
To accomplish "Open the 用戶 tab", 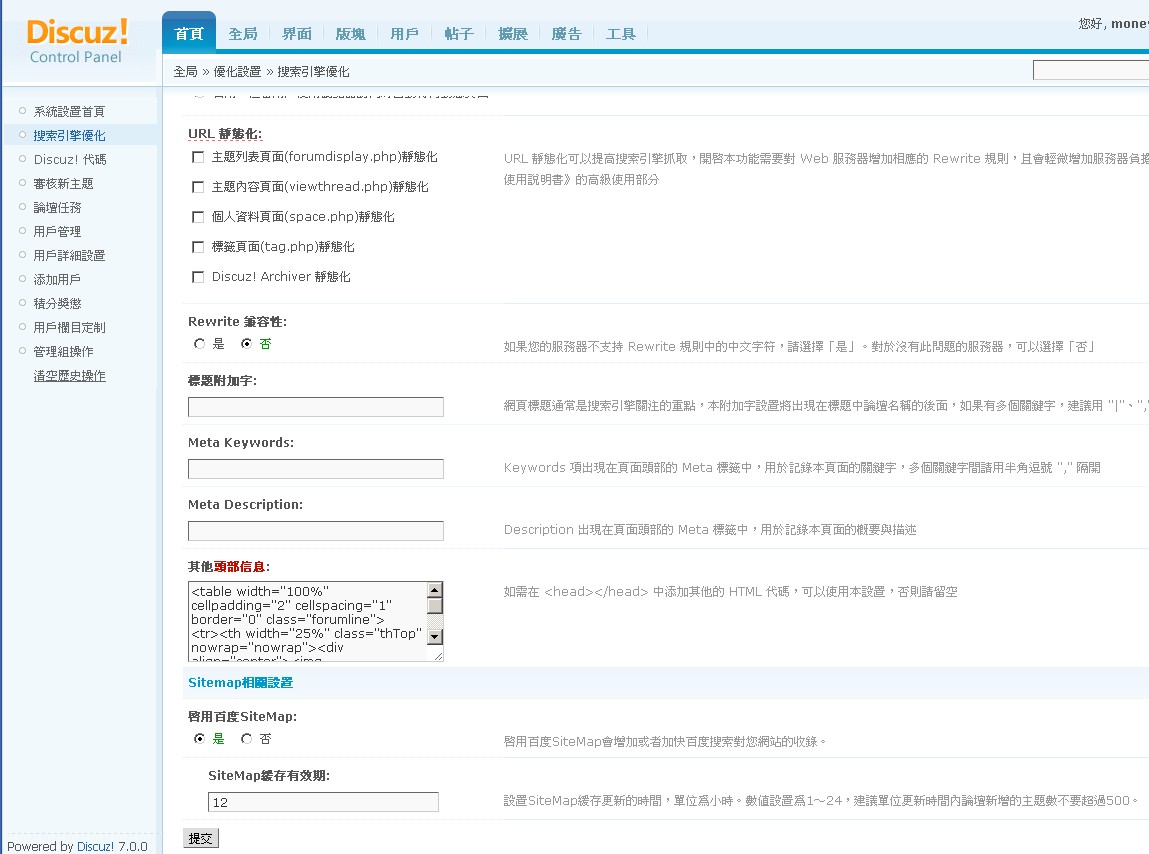I will click(404, 34).
